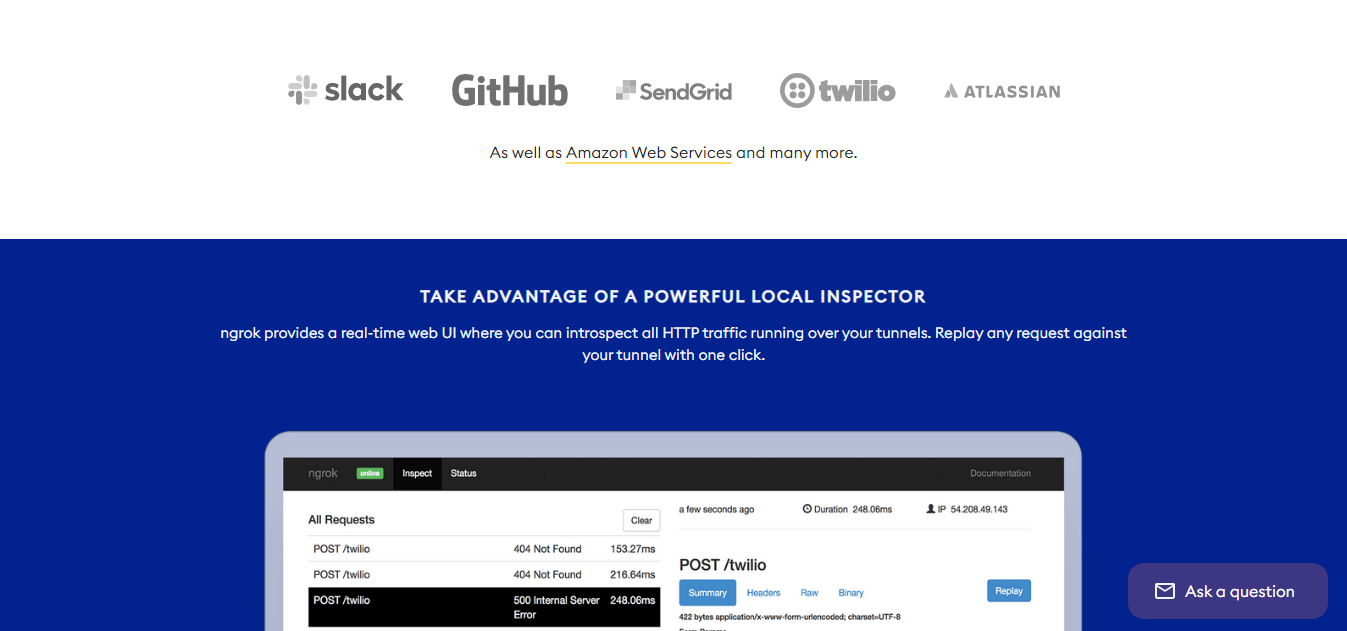Open the Summary tab of the request
Viewport: 1347px width, 631px height.
tap(707, 592)
